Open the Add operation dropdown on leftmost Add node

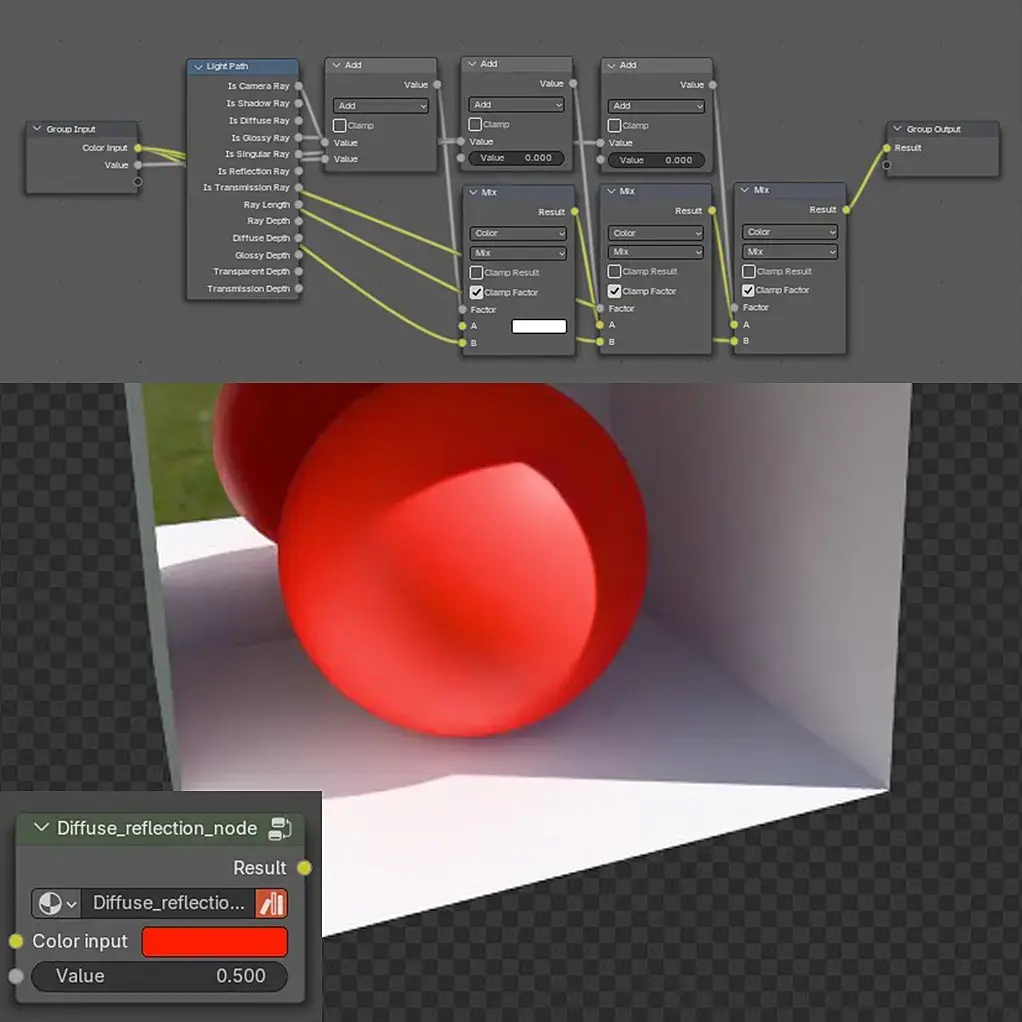[381, 106]
